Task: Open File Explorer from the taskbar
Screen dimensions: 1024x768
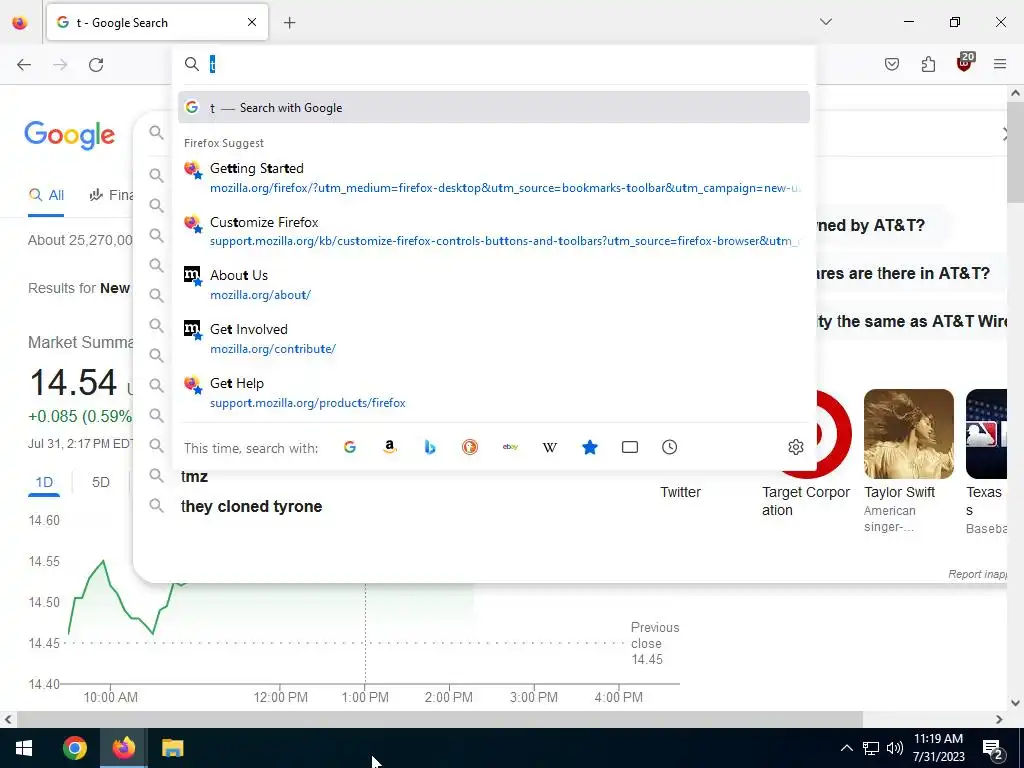Action: 172,748
